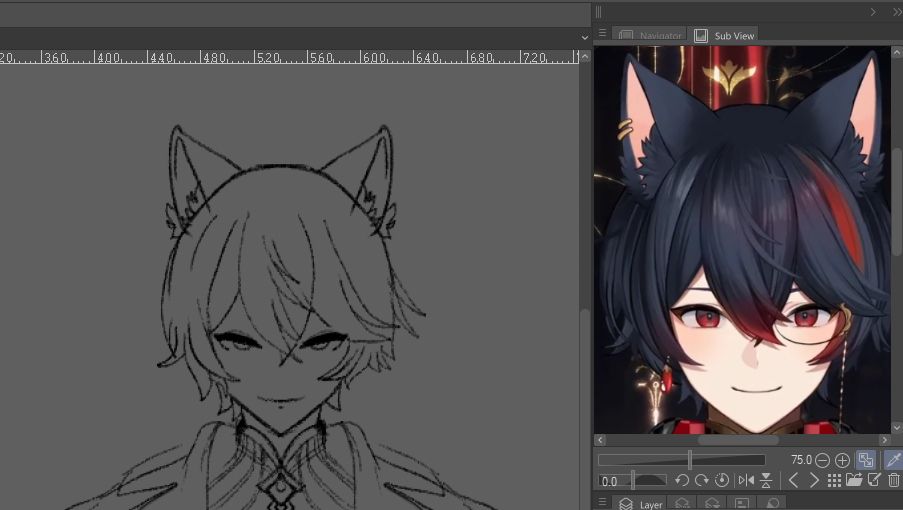Click the horizontal ruler at 520

(x=268, y=58)
